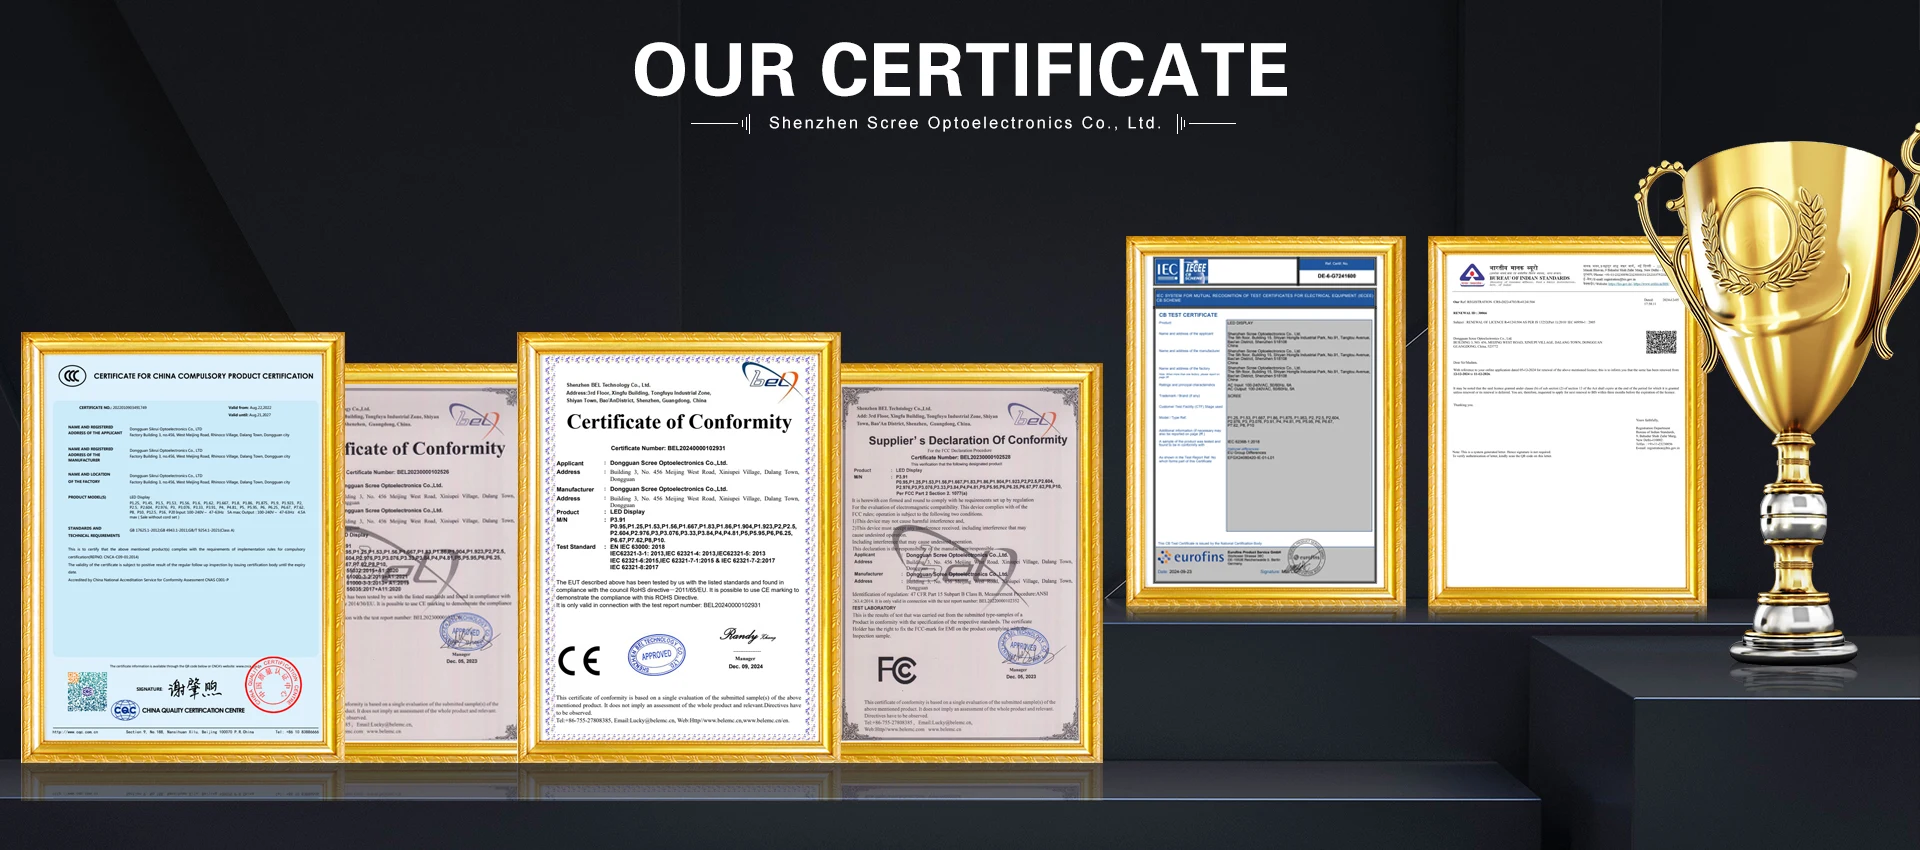Open the Supplier's Declaration Of Conformity certificate

tap(970, 565)
